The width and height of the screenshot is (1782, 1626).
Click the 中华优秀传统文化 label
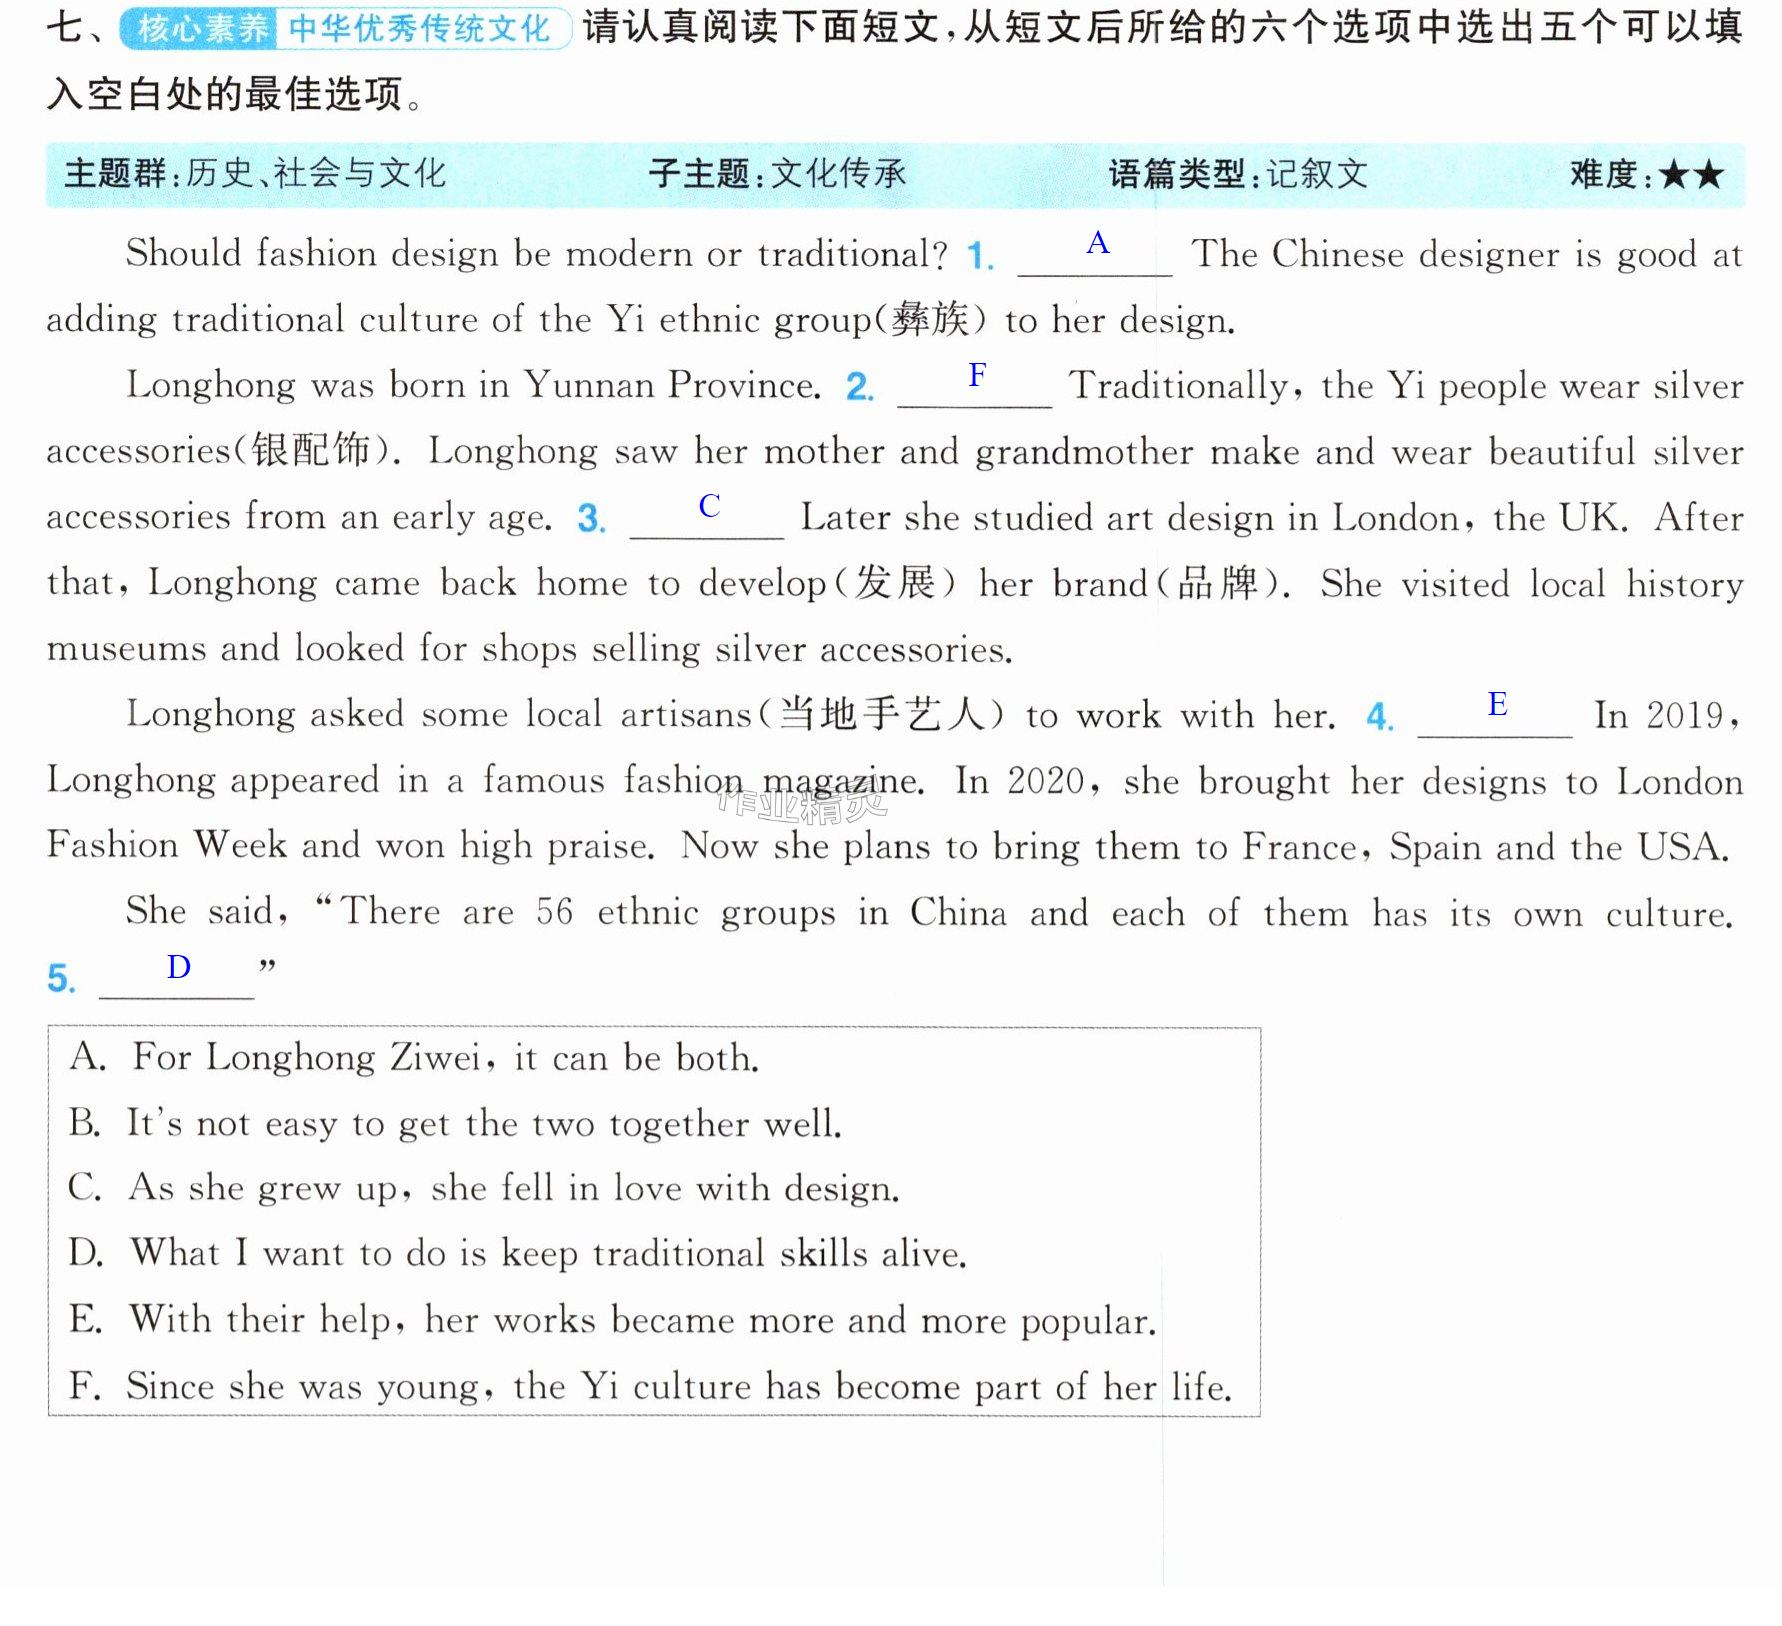tap(420, 29)
